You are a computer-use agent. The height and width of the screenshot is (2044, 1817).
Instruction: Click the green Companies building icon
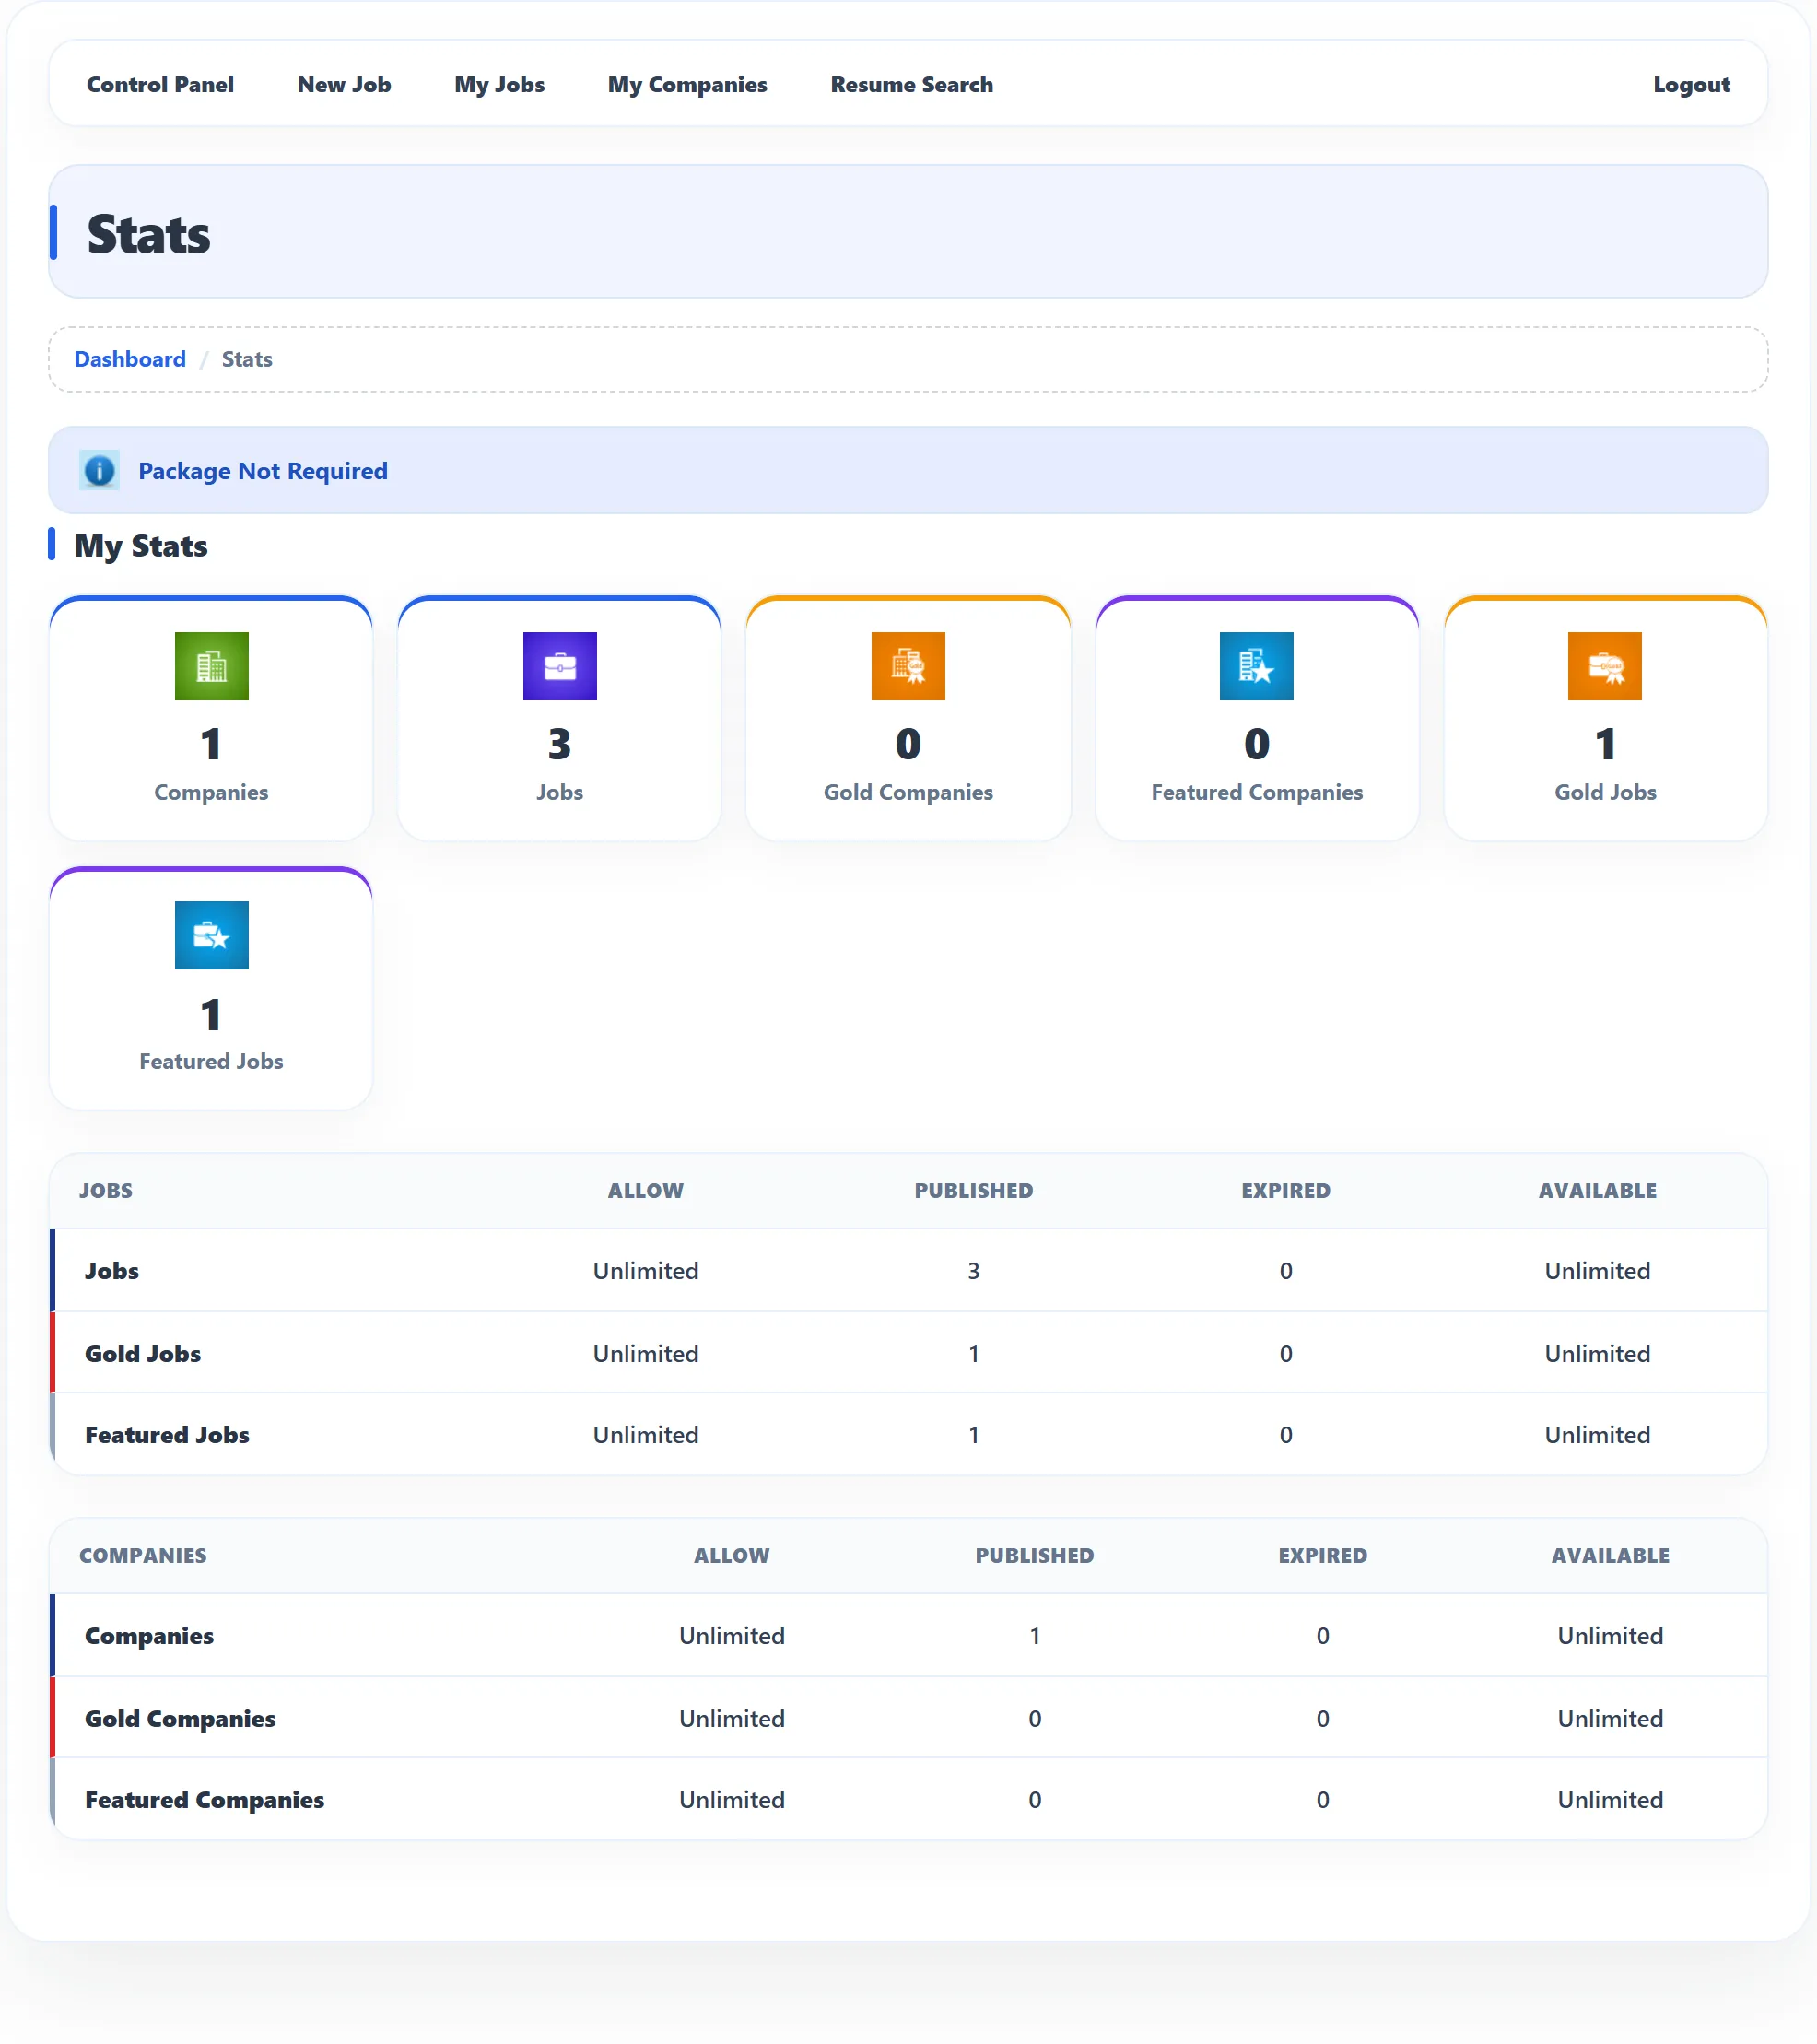coord(211,666)
